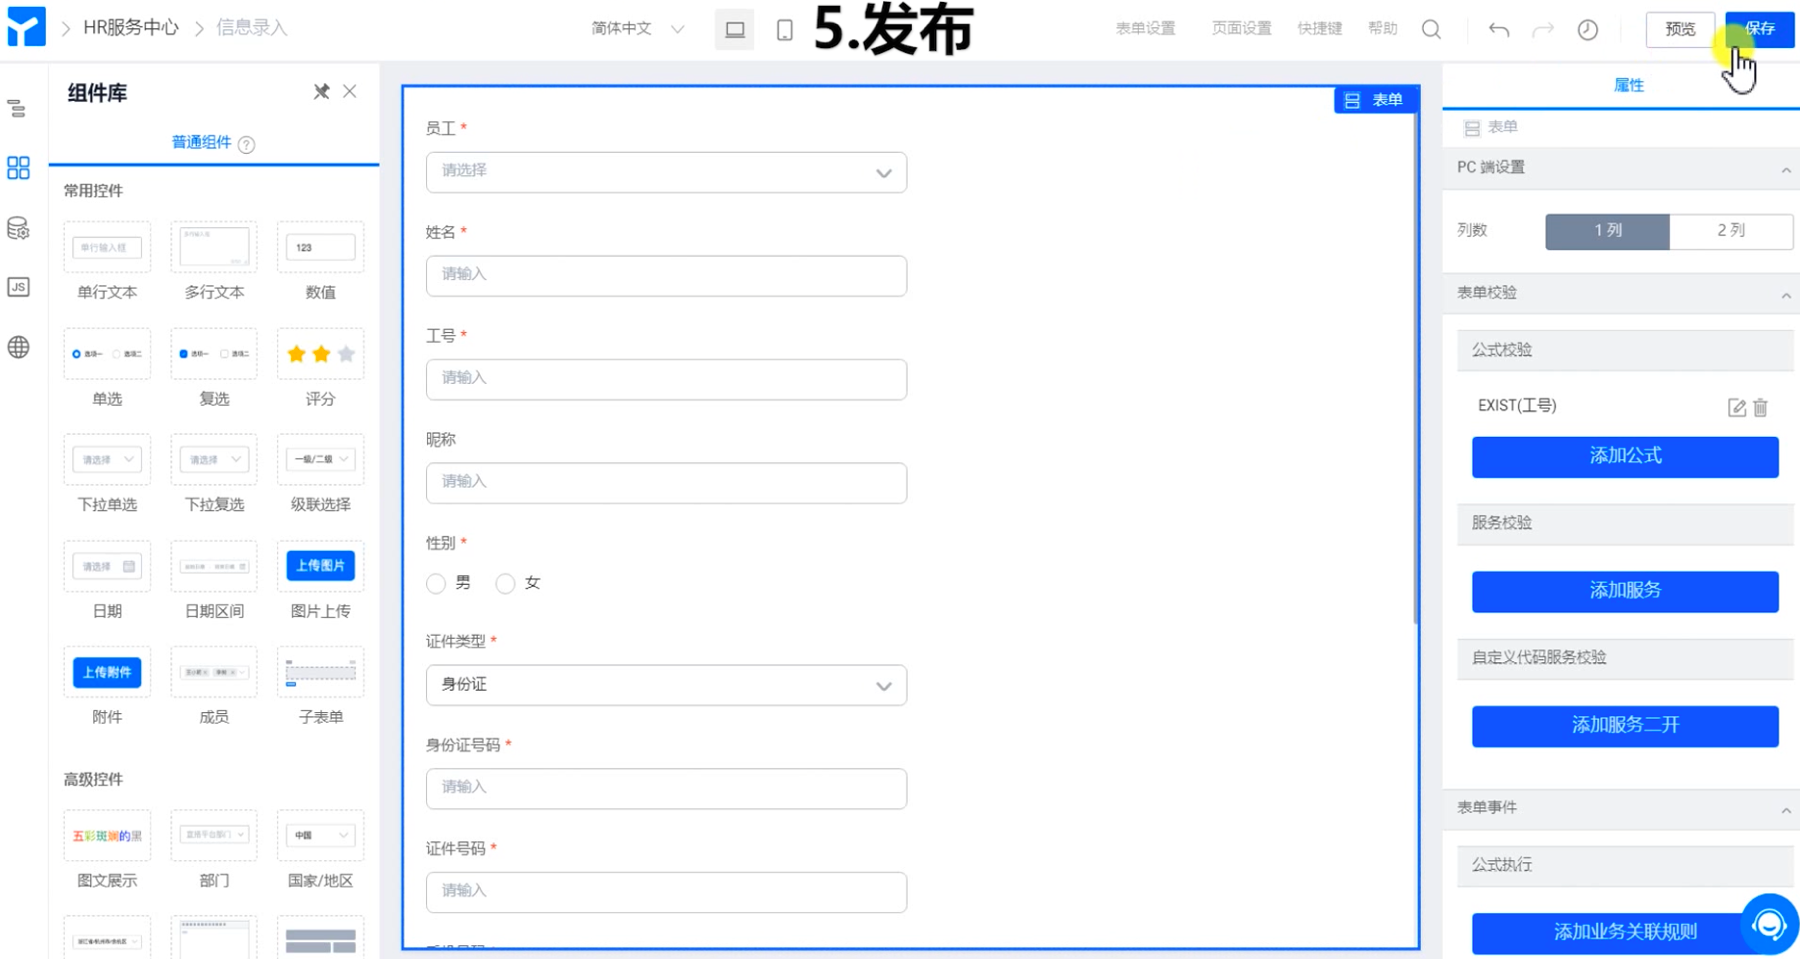1800x959 pixels.
Task: Open 快捷键 menu
Action: tap(1320, 29)
